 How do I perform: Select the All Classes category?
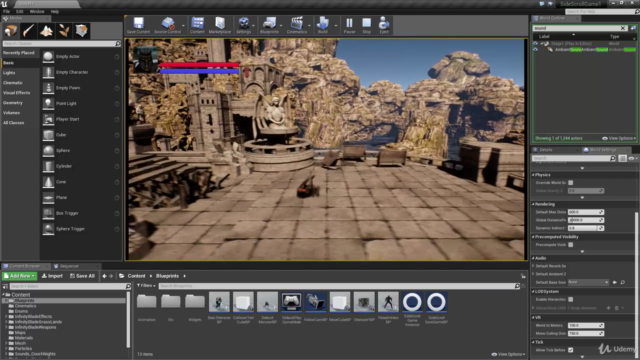coord(13,123)
